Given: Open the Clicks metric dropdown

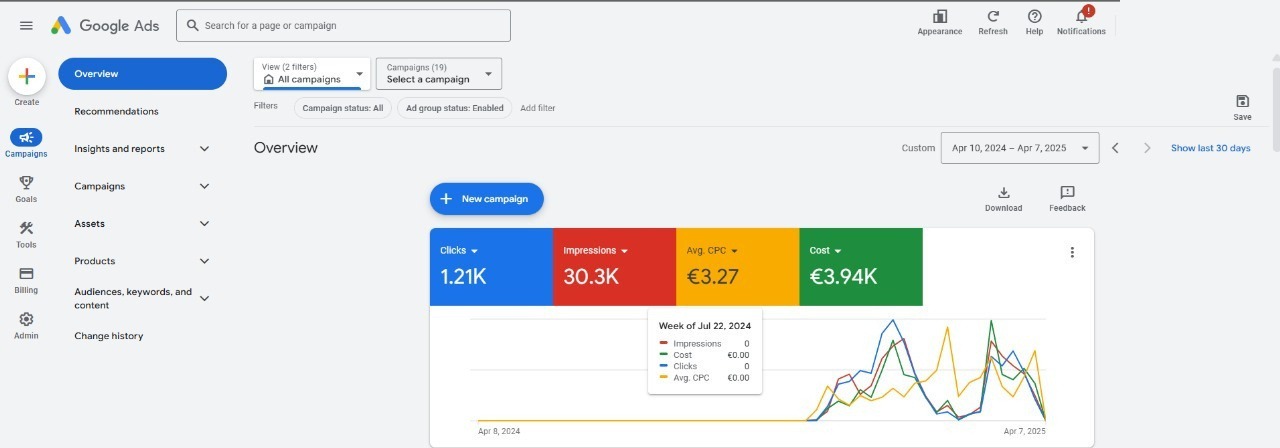Looking at the screenshot, I should point(474,251).
